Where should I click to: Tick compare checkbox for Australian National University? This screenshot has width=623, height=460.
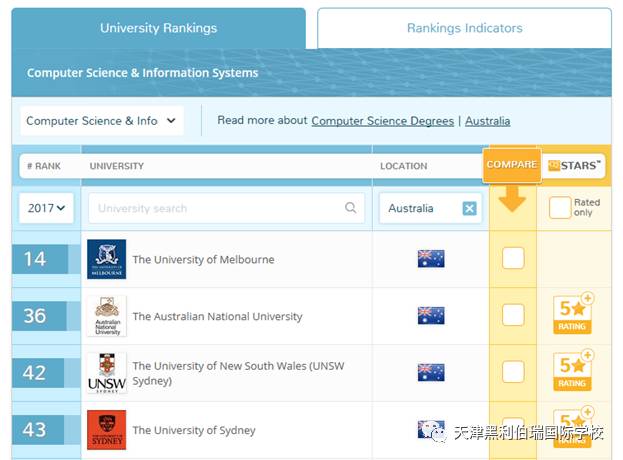pos(513,315)
